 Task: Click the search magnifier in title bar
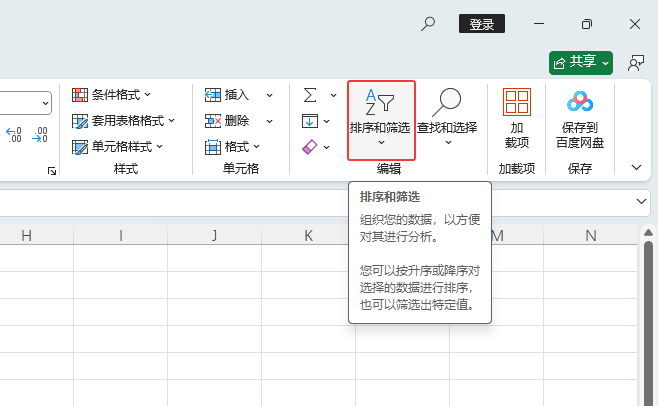tap(428, 24)
